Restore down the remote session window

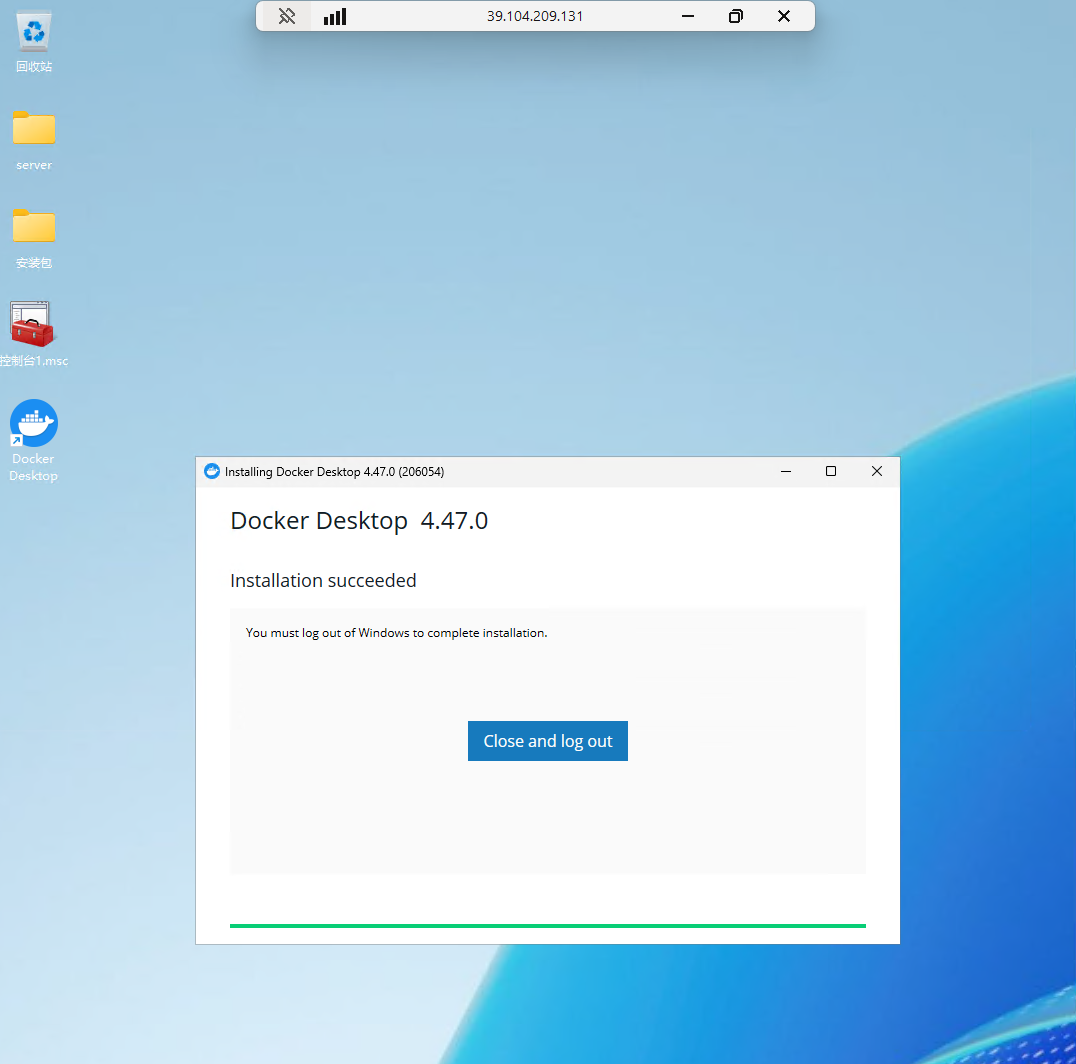point(736,16)
